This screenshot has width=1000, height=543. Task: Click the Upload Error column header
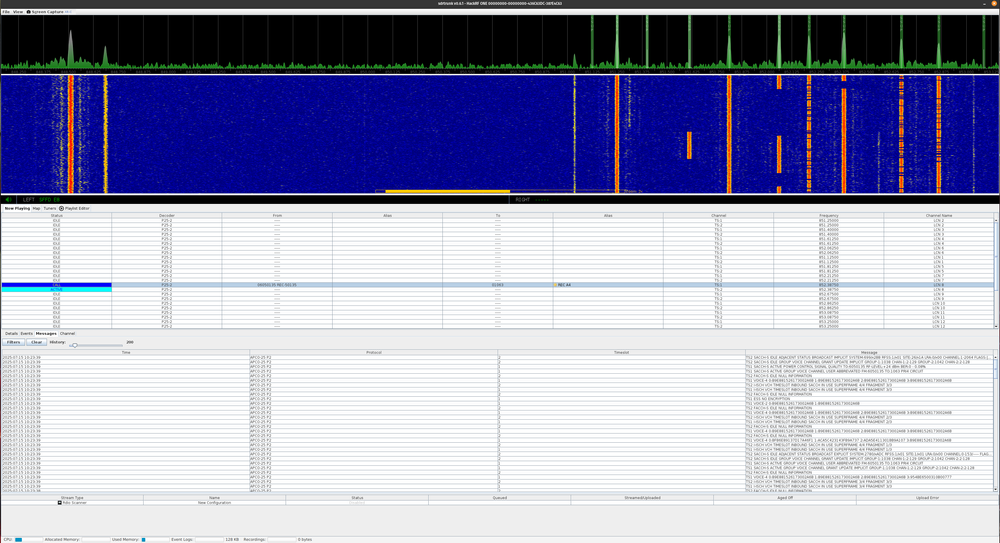(927, 498)
